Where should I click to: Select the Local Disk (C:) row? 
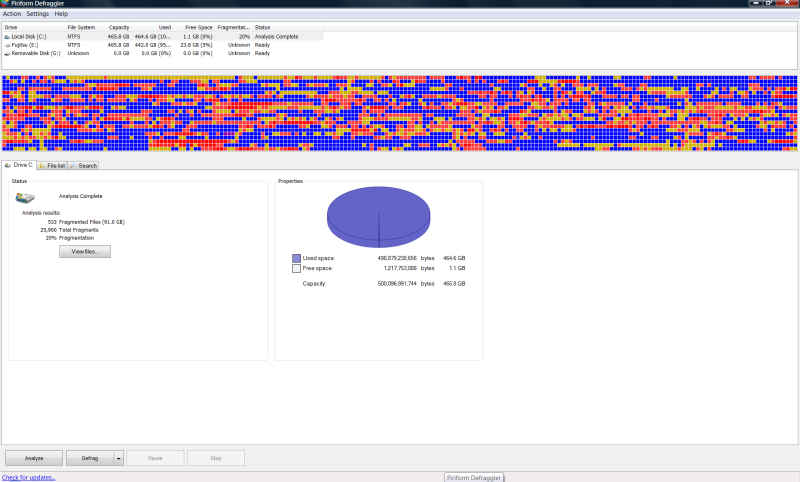pyautogui.click(x=163, y=37)
